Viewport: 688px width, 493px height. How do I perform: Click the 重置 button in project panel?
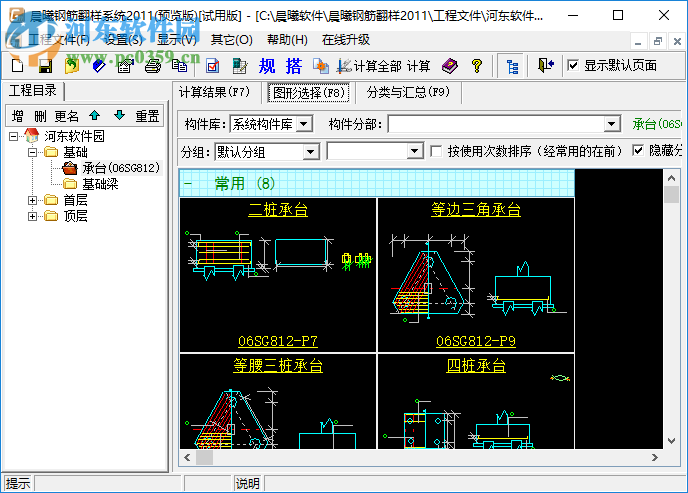tap(147, 115)
